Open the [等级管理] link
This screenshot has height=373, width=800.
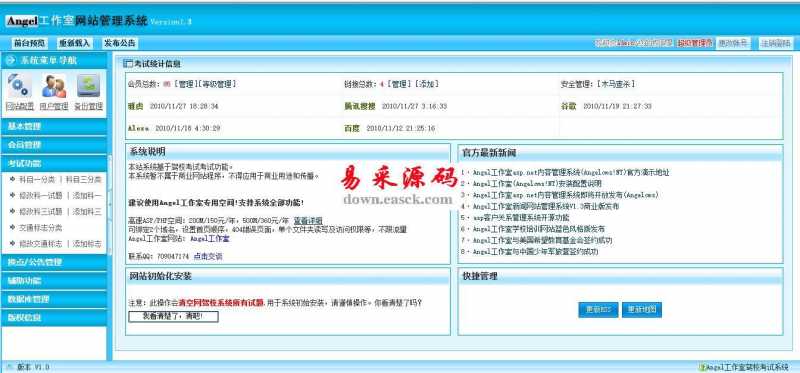pos(216,84)
